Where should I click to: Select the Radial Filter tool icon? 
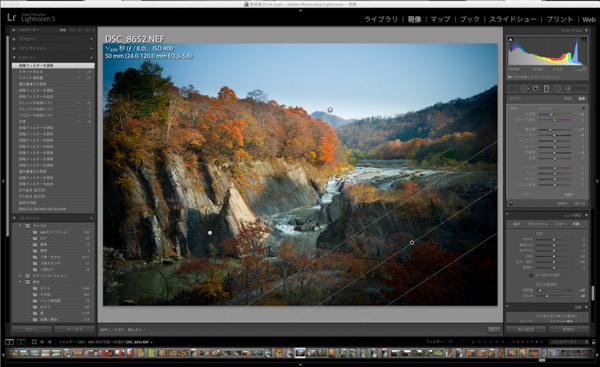coord(558,88)
